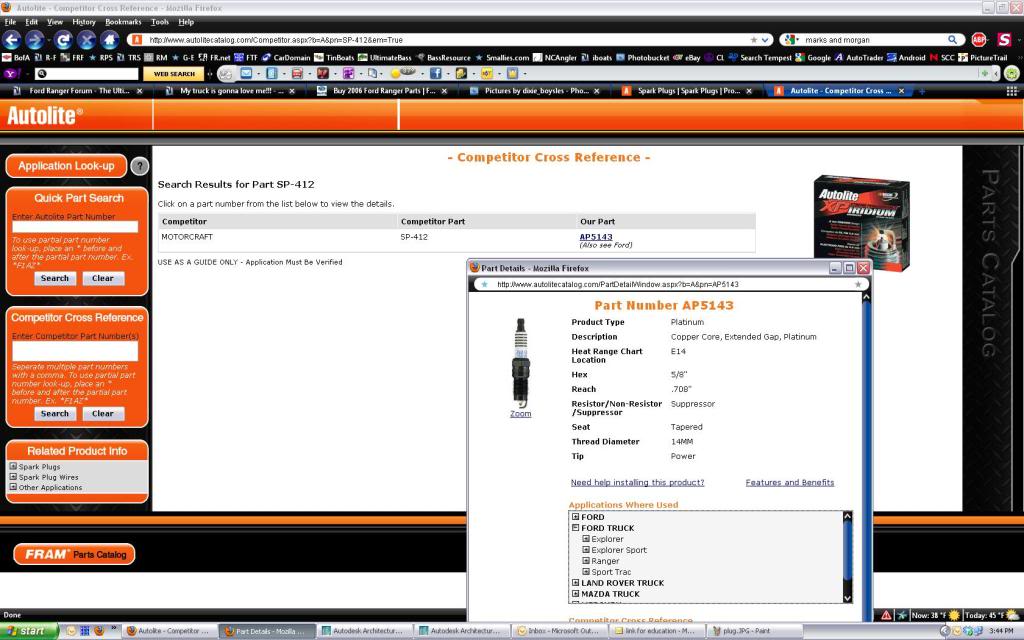Open the View menu

55,22
